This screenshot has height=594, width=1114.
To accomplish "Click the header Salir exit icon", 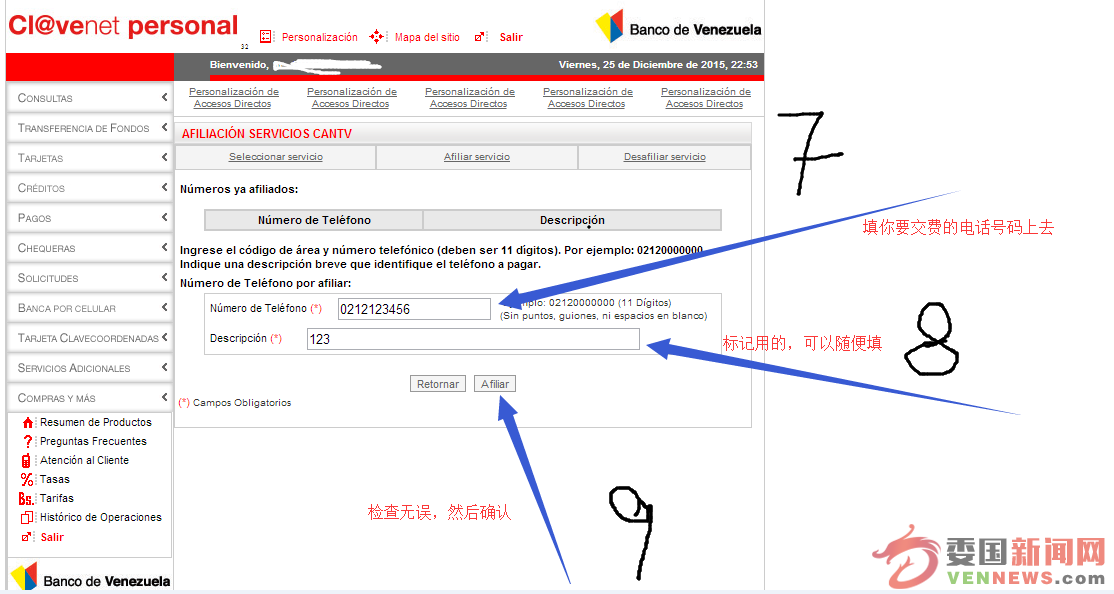I will 480,36.
